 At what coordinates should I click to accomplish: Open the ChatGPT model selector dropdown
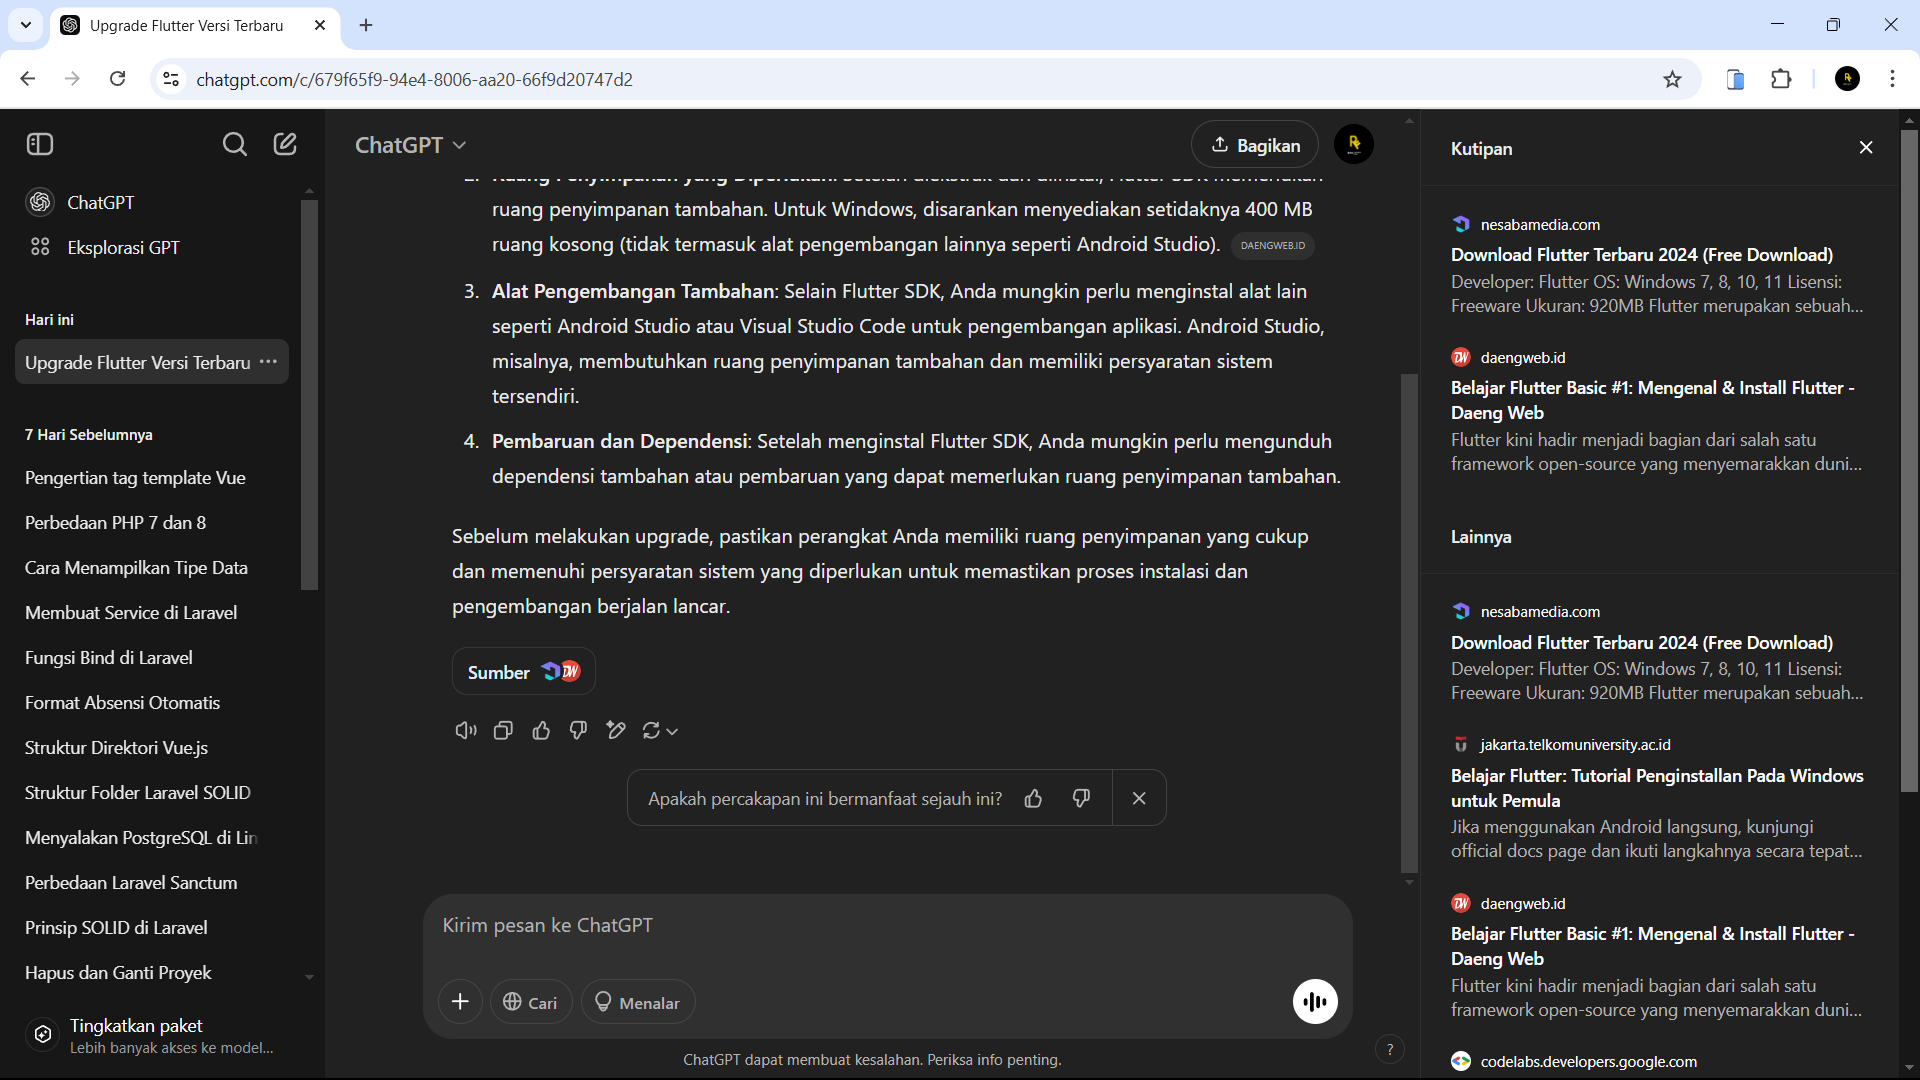click(410, 145)
